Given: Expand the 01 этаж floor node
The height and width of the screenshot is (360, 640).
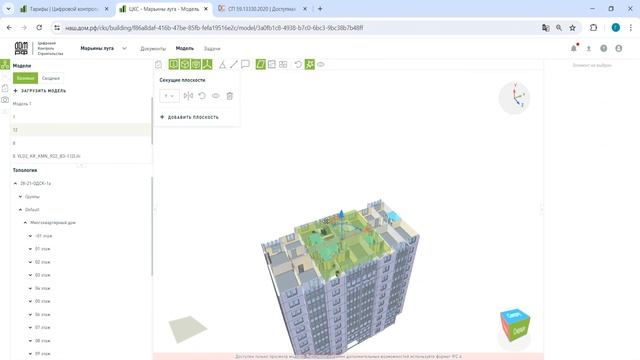Looking at the screenshot, I should pyautogui.click(x=30, y=249).
